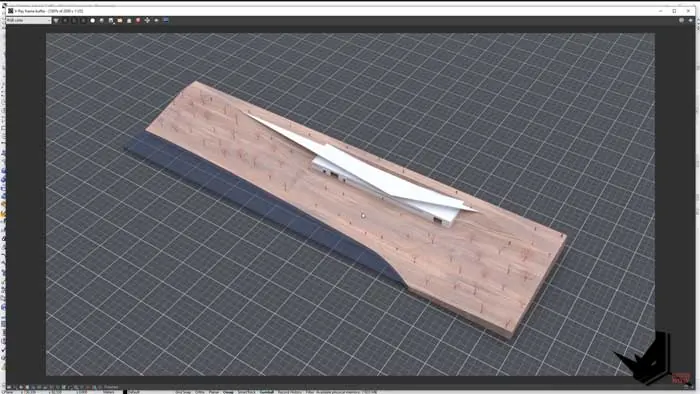Image resolution: width=700 pixels, height=394 pixels.
Task: Toggle Gumball in the status bar
Action: coord(267,392)
